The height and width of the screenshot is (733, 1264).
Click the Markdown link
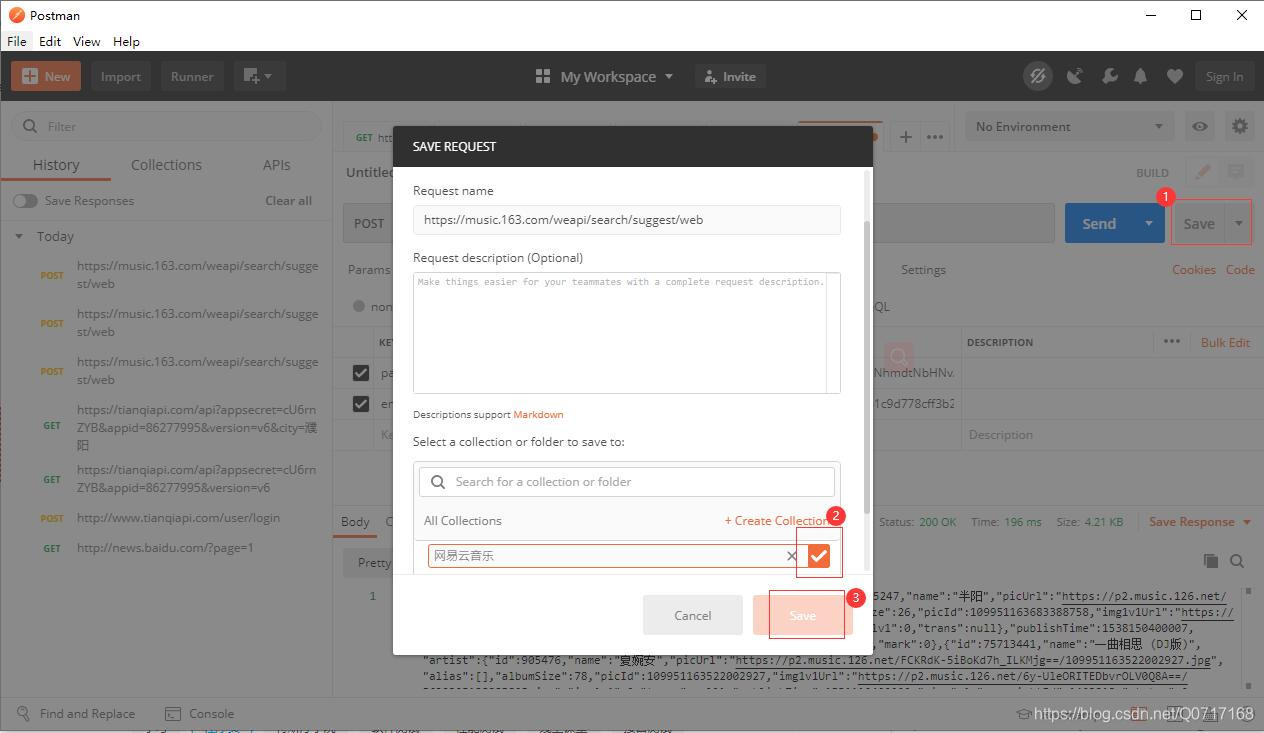point(538,414)
